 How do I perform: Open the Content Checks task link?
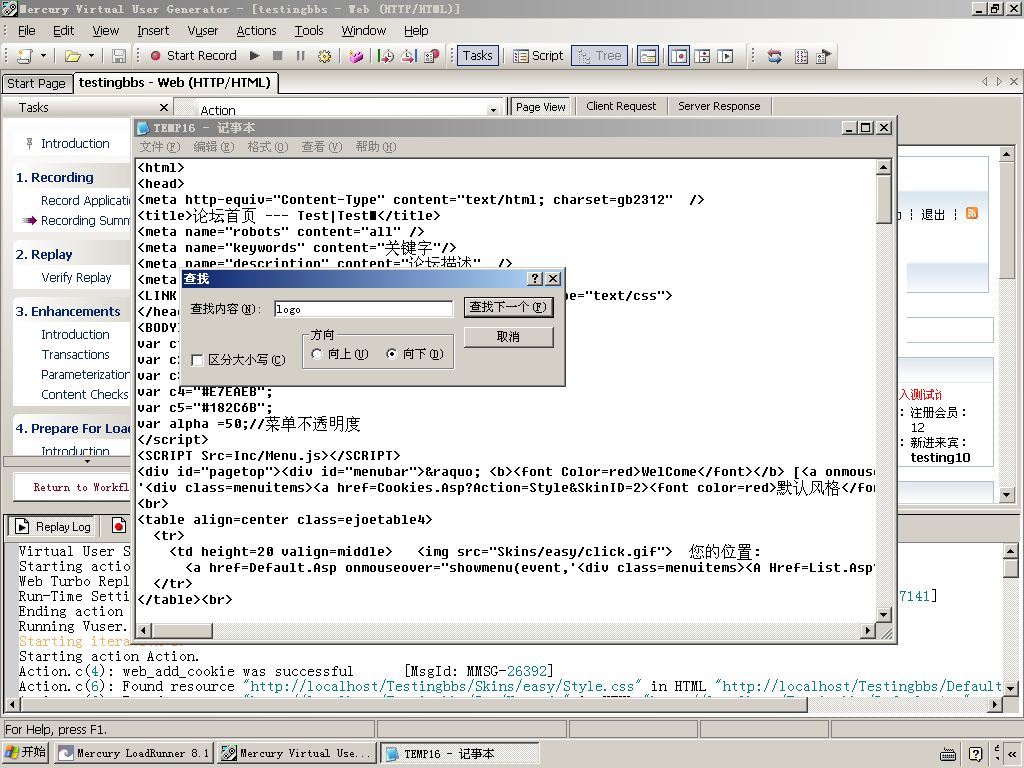tap(85, 394)
